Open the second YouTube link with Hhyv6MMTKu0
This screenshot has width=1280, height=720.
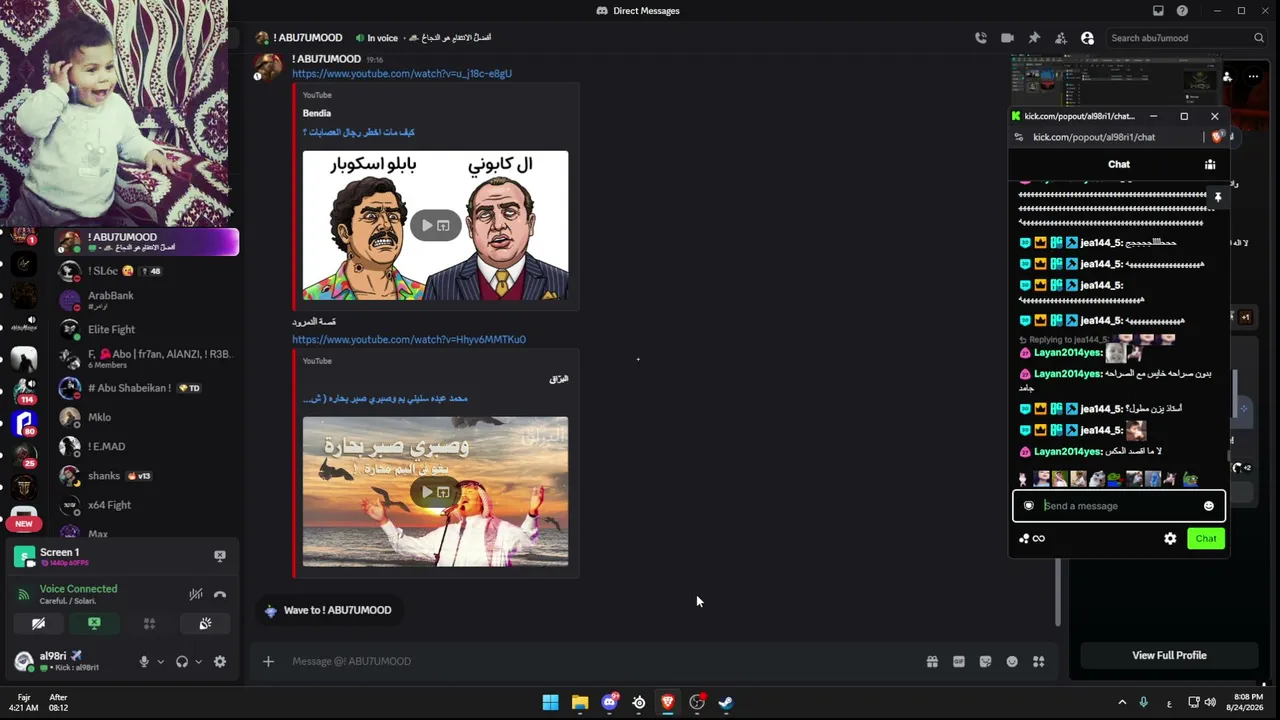(x=409, y=339)
